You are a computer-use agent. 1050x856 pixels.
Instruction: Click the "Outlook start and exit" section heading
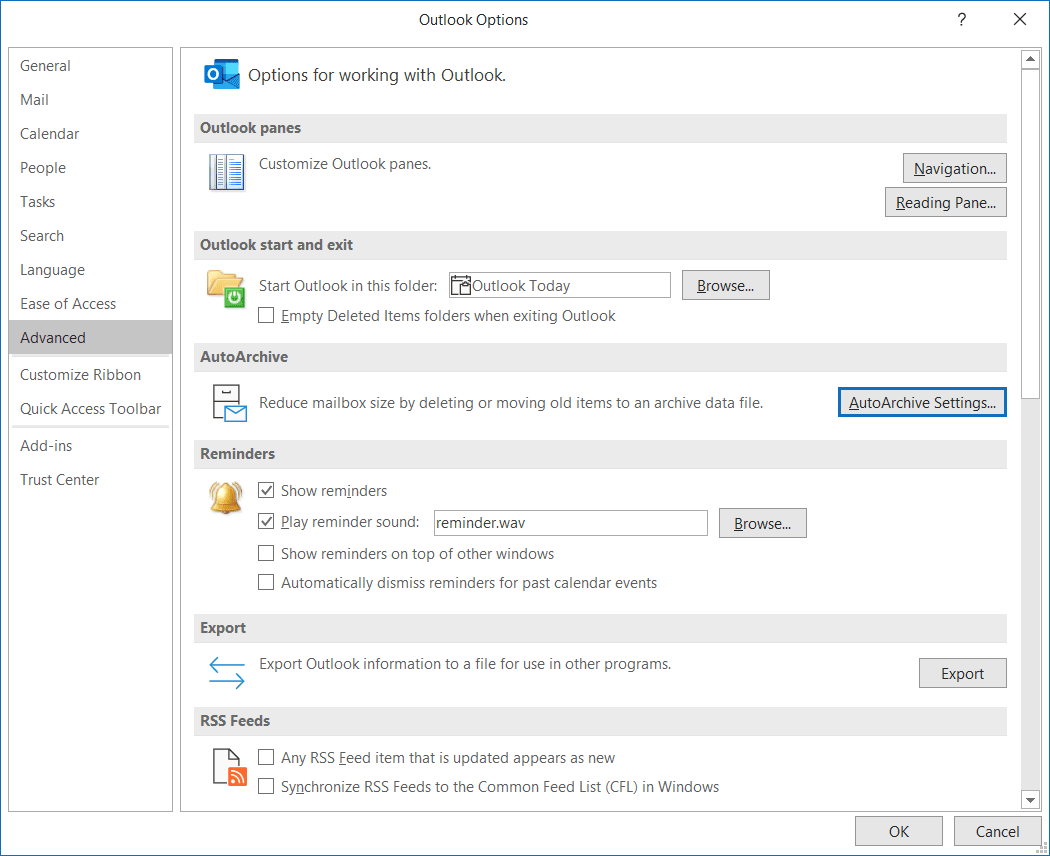click(277, 245)
